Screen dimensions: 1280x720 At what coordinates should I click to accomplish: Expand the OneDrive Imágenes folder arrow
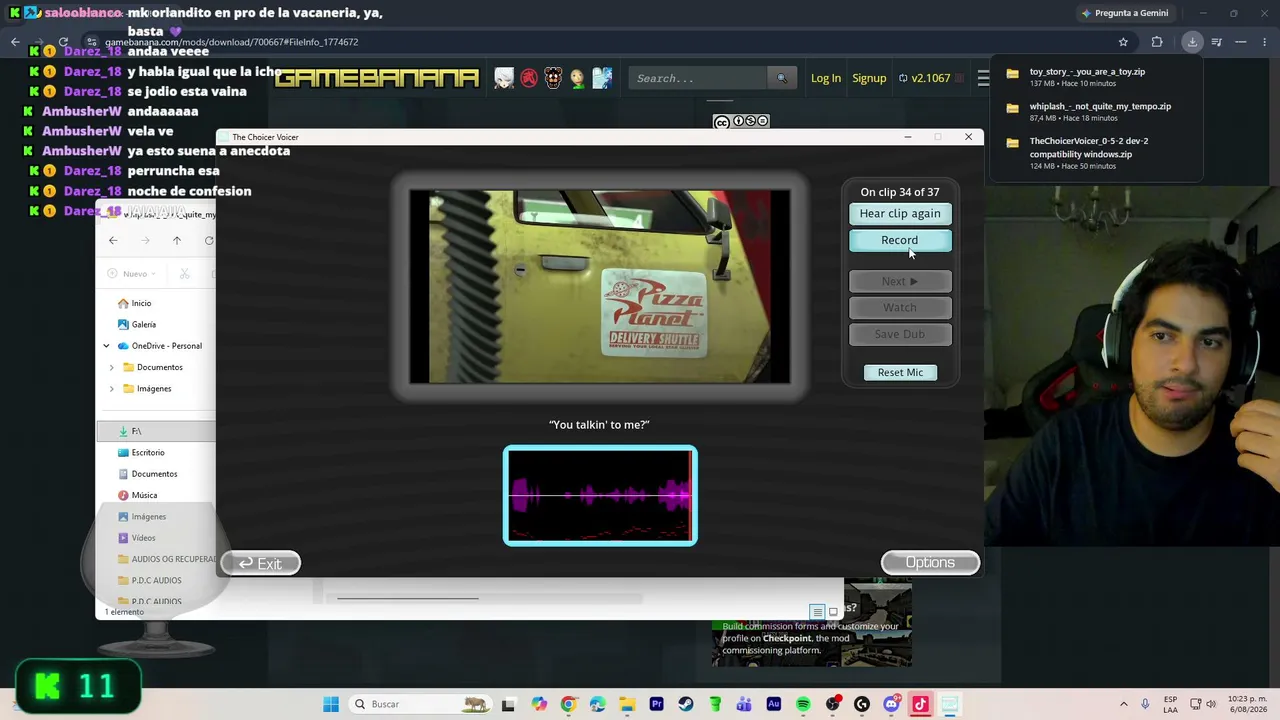point(112,388)
